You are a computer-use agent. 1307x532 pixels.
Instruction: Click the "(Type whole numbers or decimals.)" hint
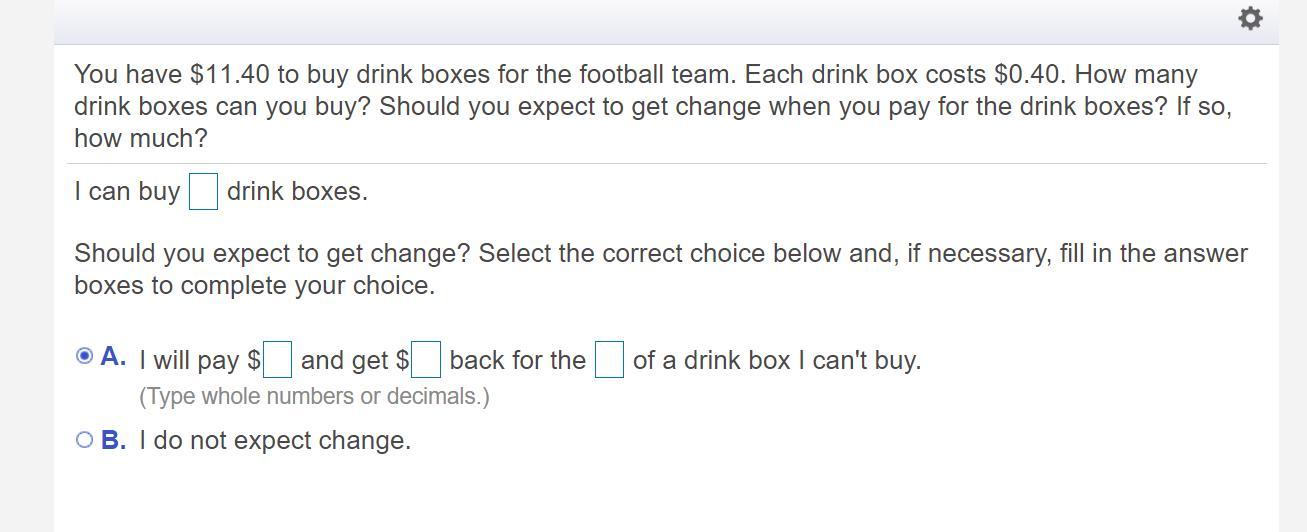coord(314,397)
